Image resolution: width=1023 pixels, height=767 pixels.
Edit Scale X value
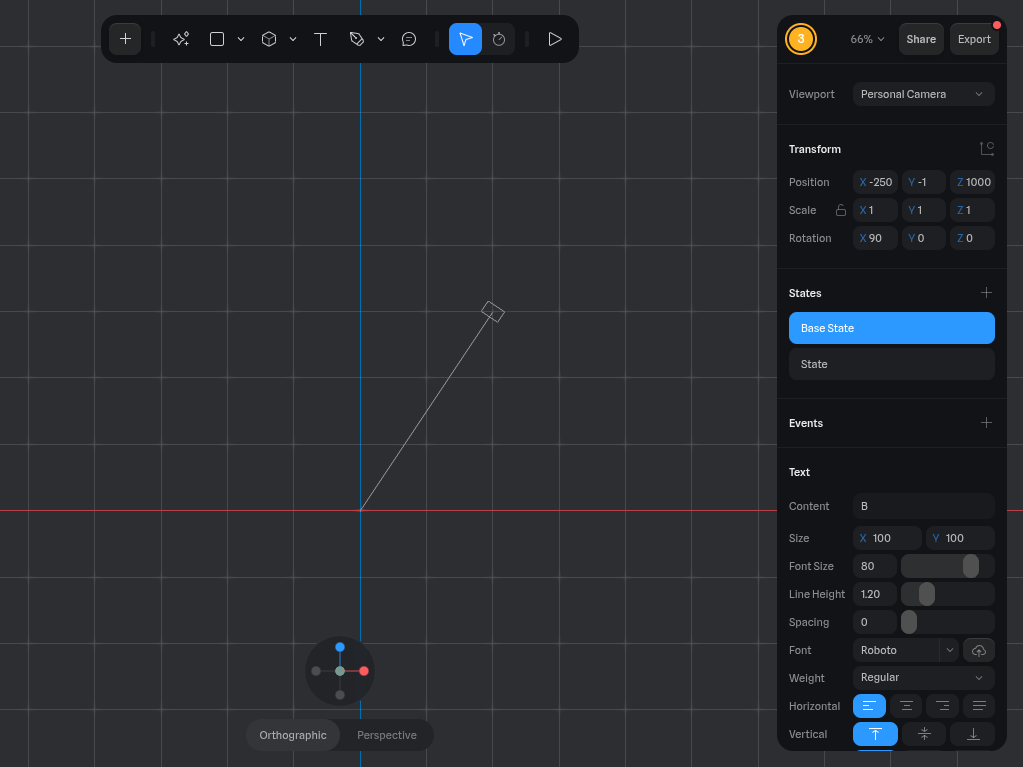point(875,210)
